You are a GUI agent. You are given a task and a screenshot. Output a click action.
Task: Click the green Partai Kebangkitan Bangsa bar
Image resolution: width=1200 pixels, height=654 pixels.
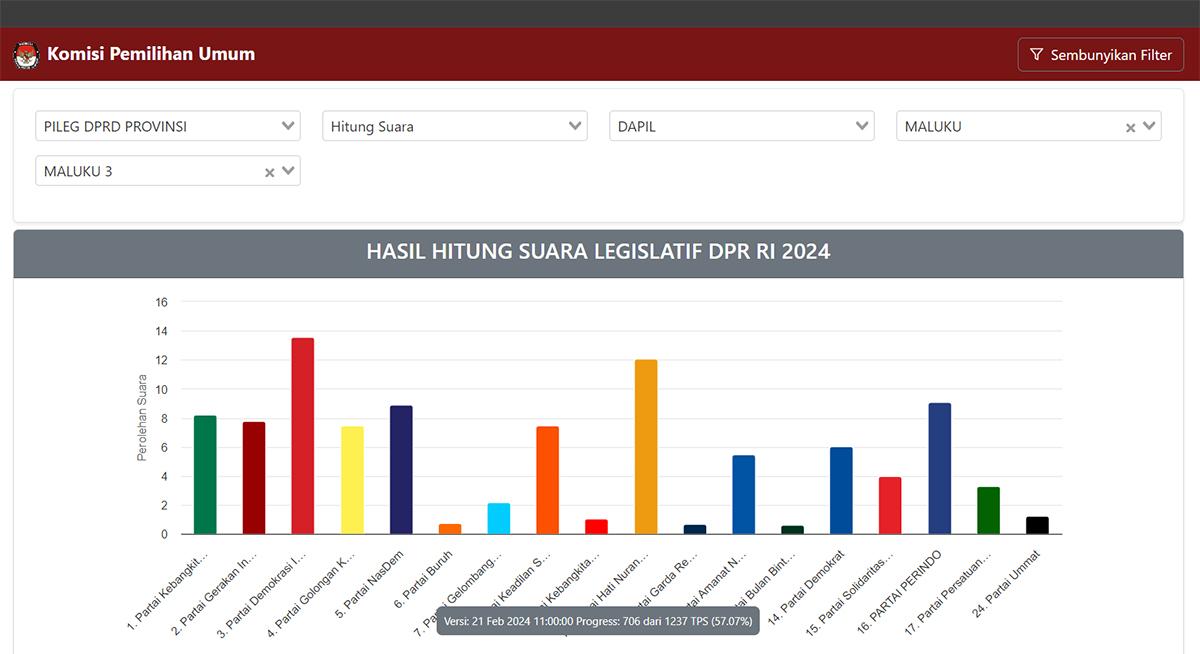tap(205, 475)
